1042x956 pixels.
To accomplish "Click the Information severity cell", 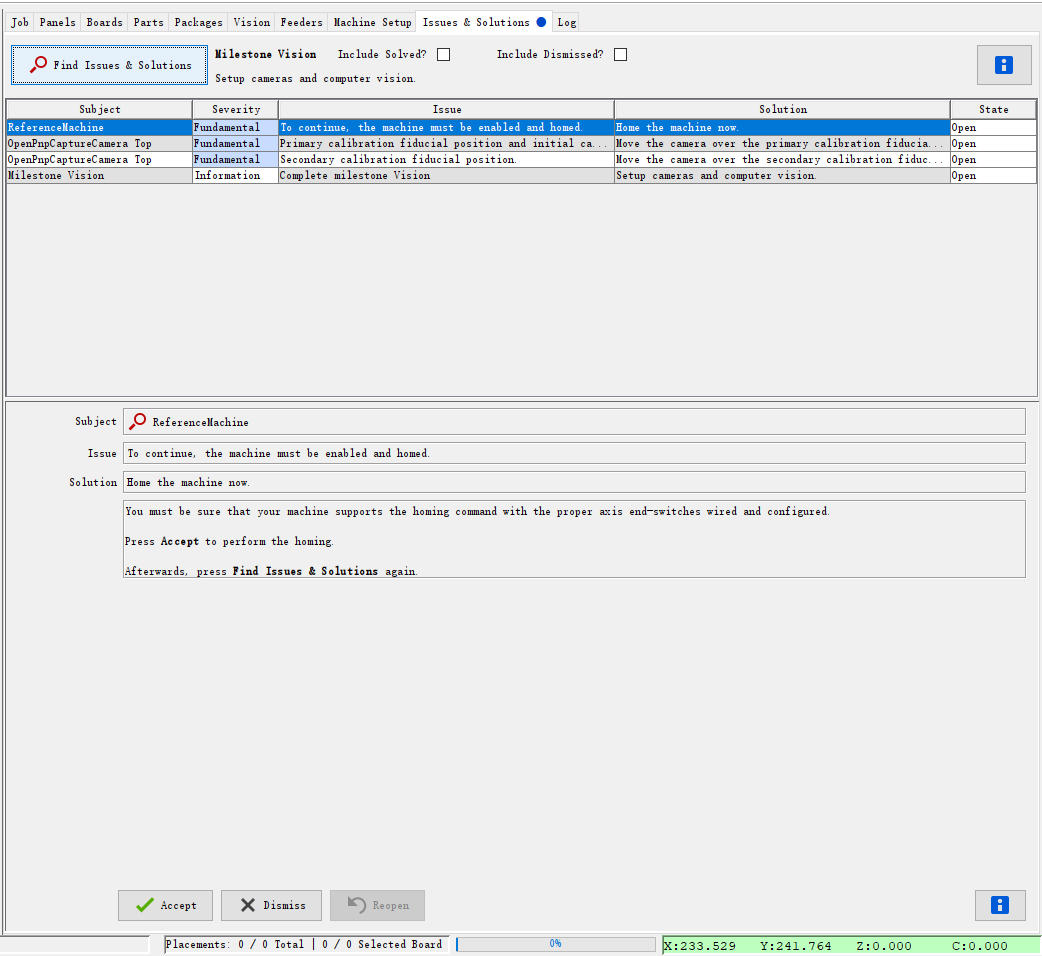I will pyautogui.click(x=236, y=175).
